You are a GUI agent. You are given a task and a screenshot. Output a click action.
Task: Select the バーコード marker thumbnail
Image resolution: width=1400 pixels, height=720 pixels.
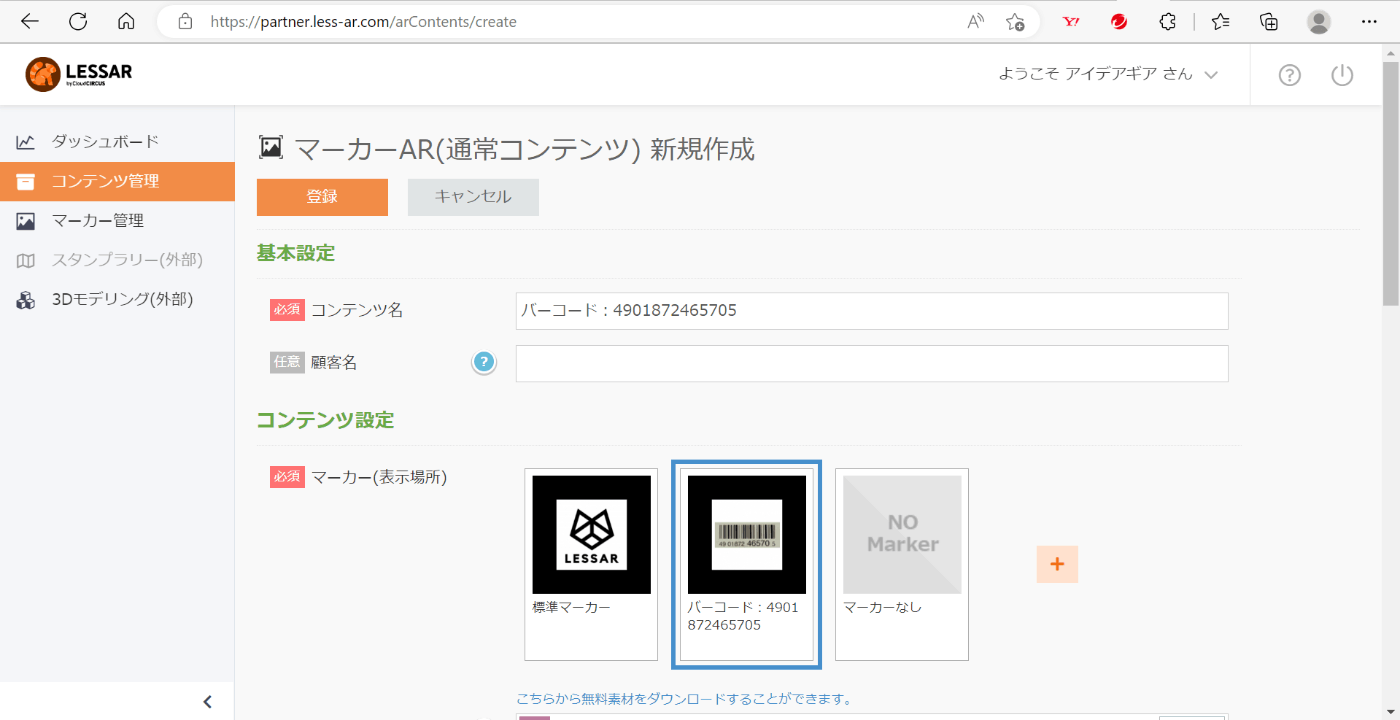[x=747, y=564]
